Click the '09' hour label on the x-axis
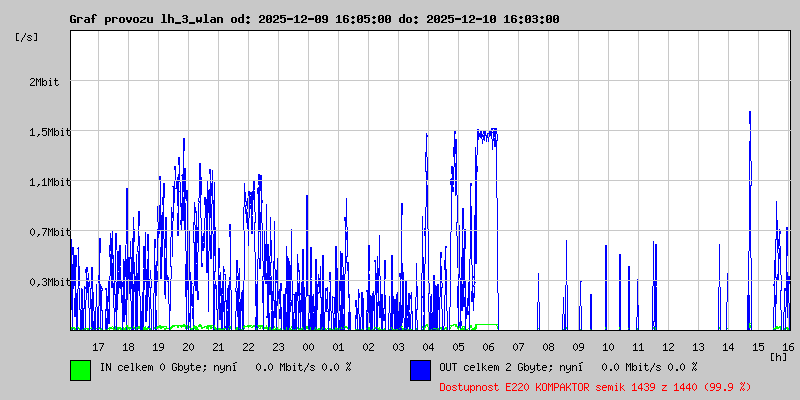800x400 pixels. tap(579, 347)
